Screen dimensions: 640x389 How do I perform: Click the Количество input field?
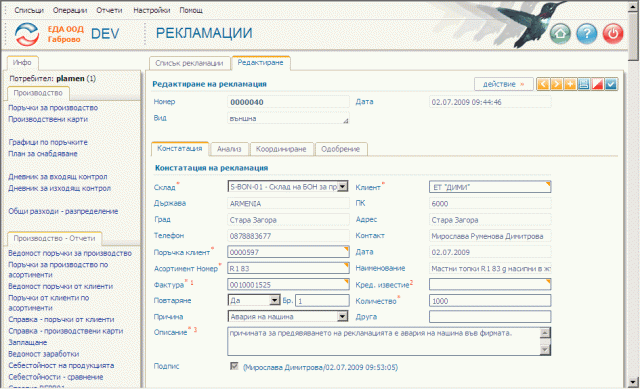[x=490, y=301]
